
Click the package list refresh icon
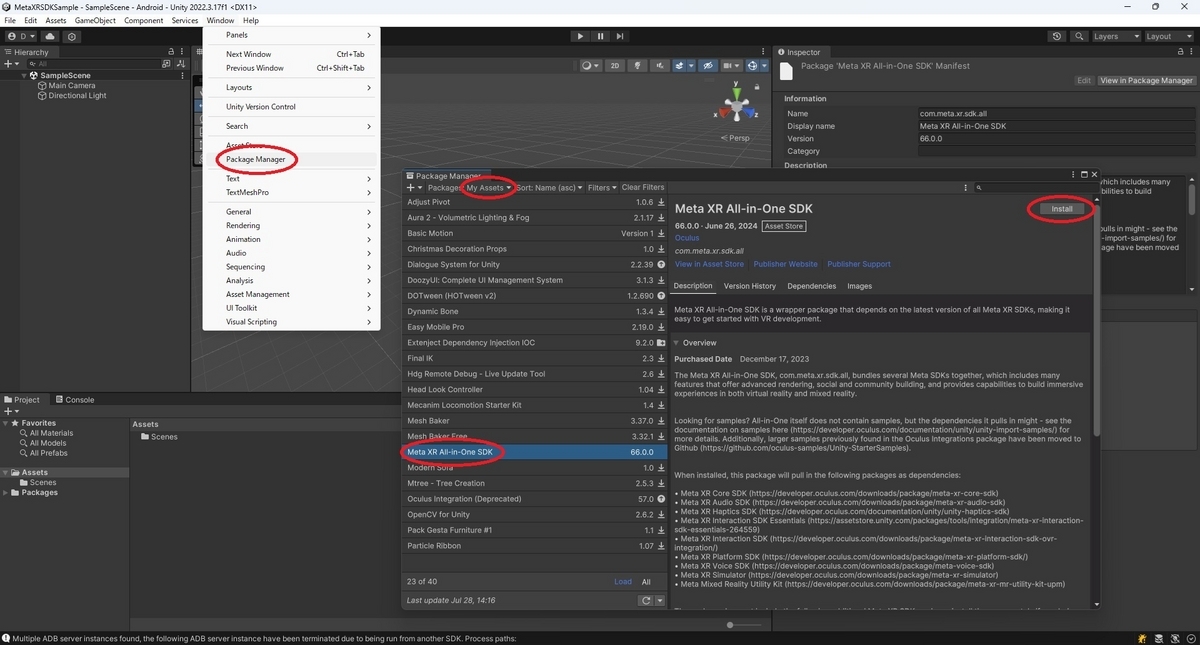646,600
